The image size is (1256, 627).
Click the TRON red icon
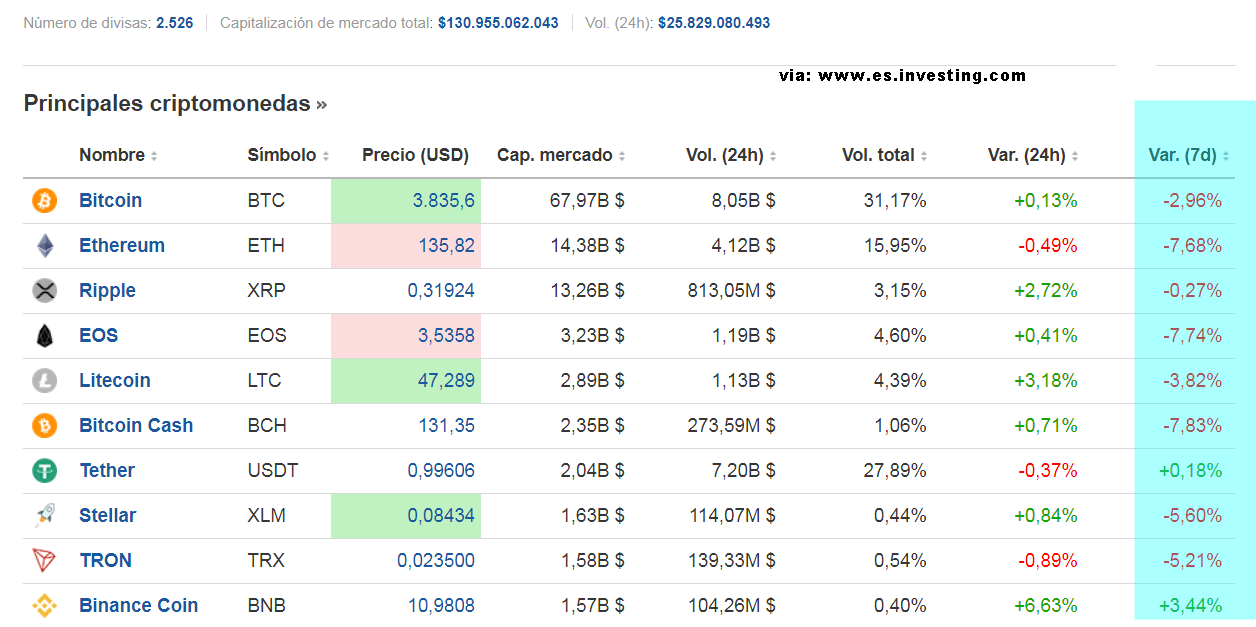[x=45, y=561]
